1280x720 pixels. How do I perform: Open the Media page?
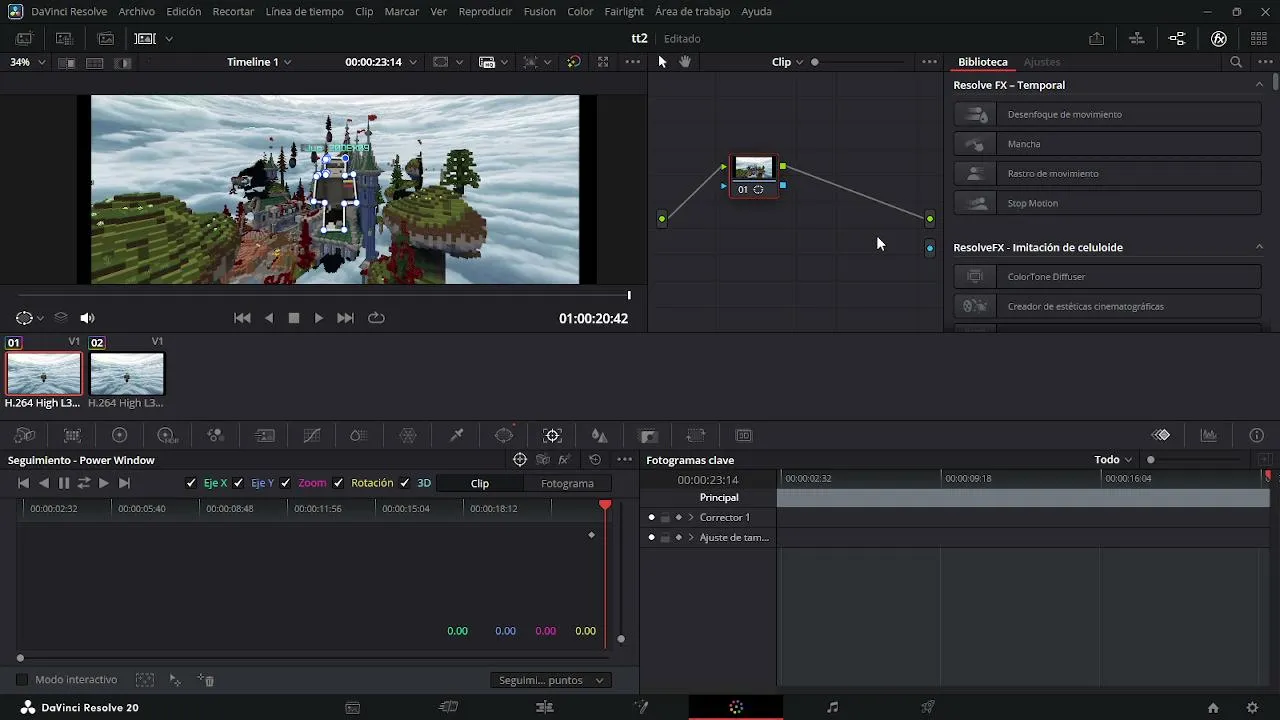click(353, 707)
